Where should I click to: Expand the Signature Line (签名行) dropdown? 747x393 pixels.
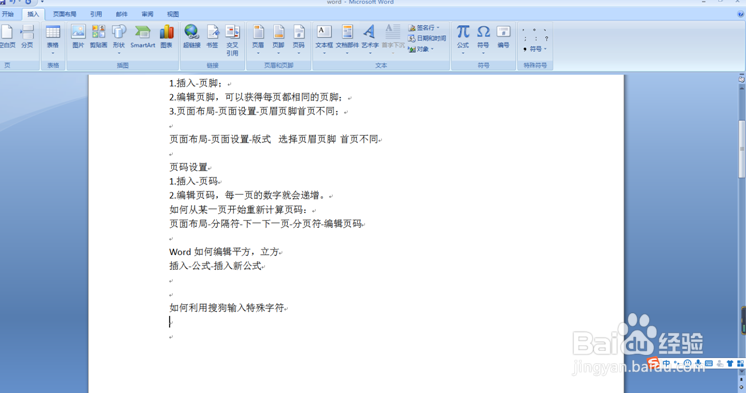(x=438, y=28)
